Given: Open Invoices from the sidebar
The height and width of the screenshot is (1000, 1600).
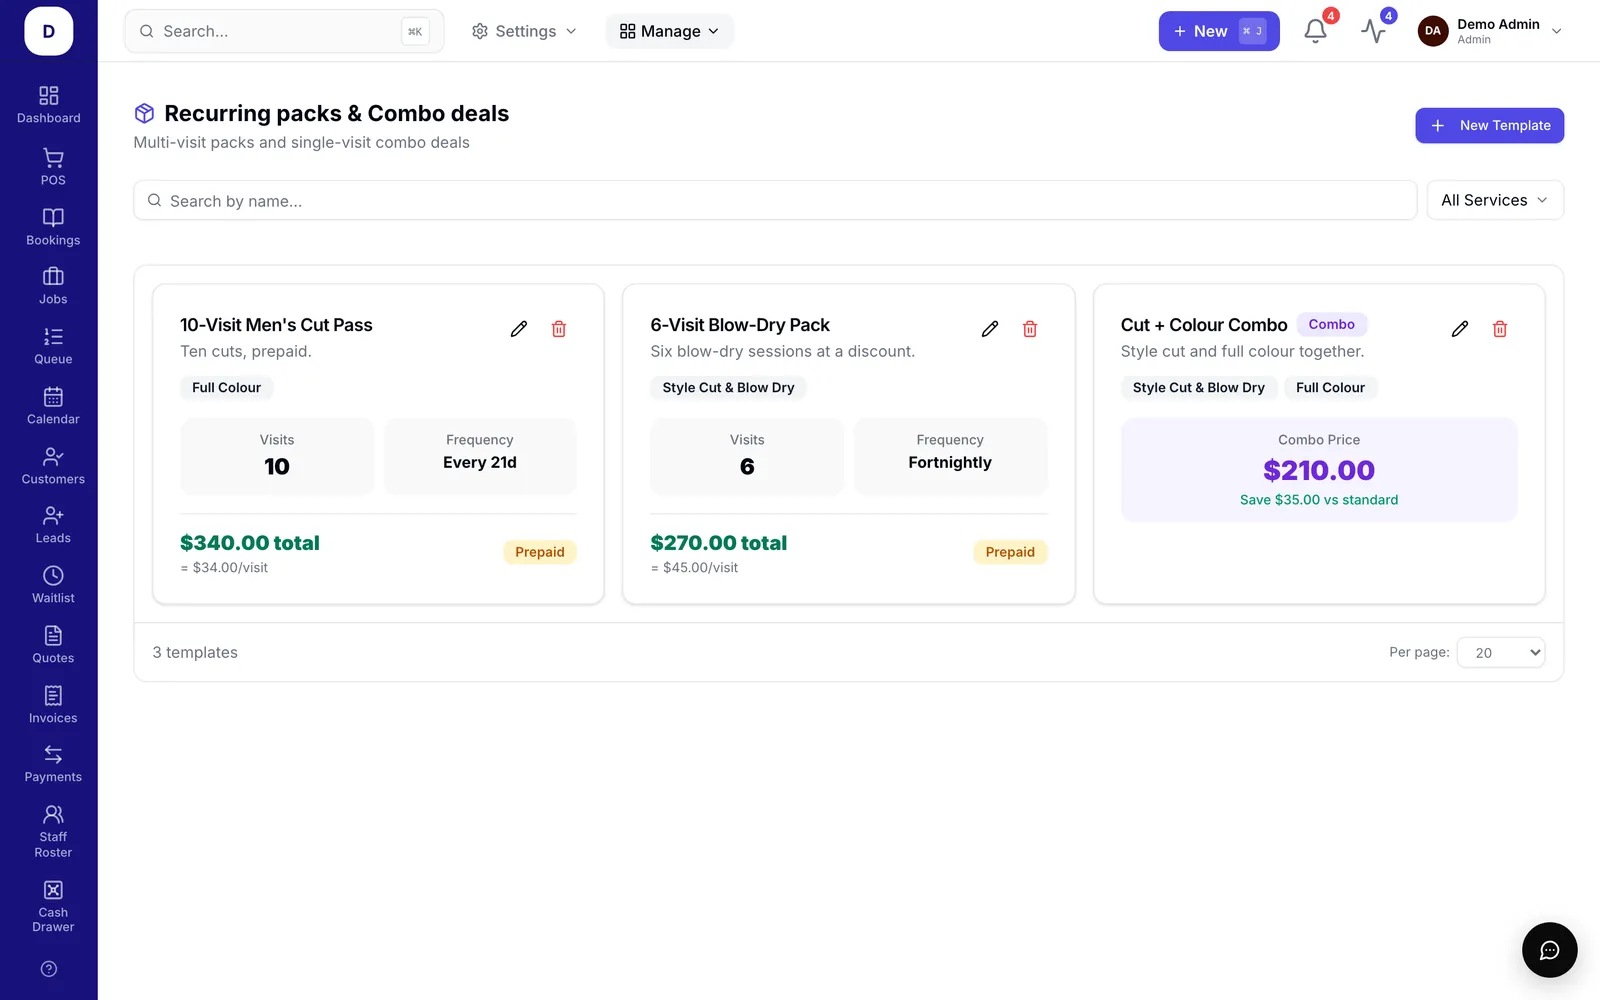Looking at the screenshot, I should point(53,705).
